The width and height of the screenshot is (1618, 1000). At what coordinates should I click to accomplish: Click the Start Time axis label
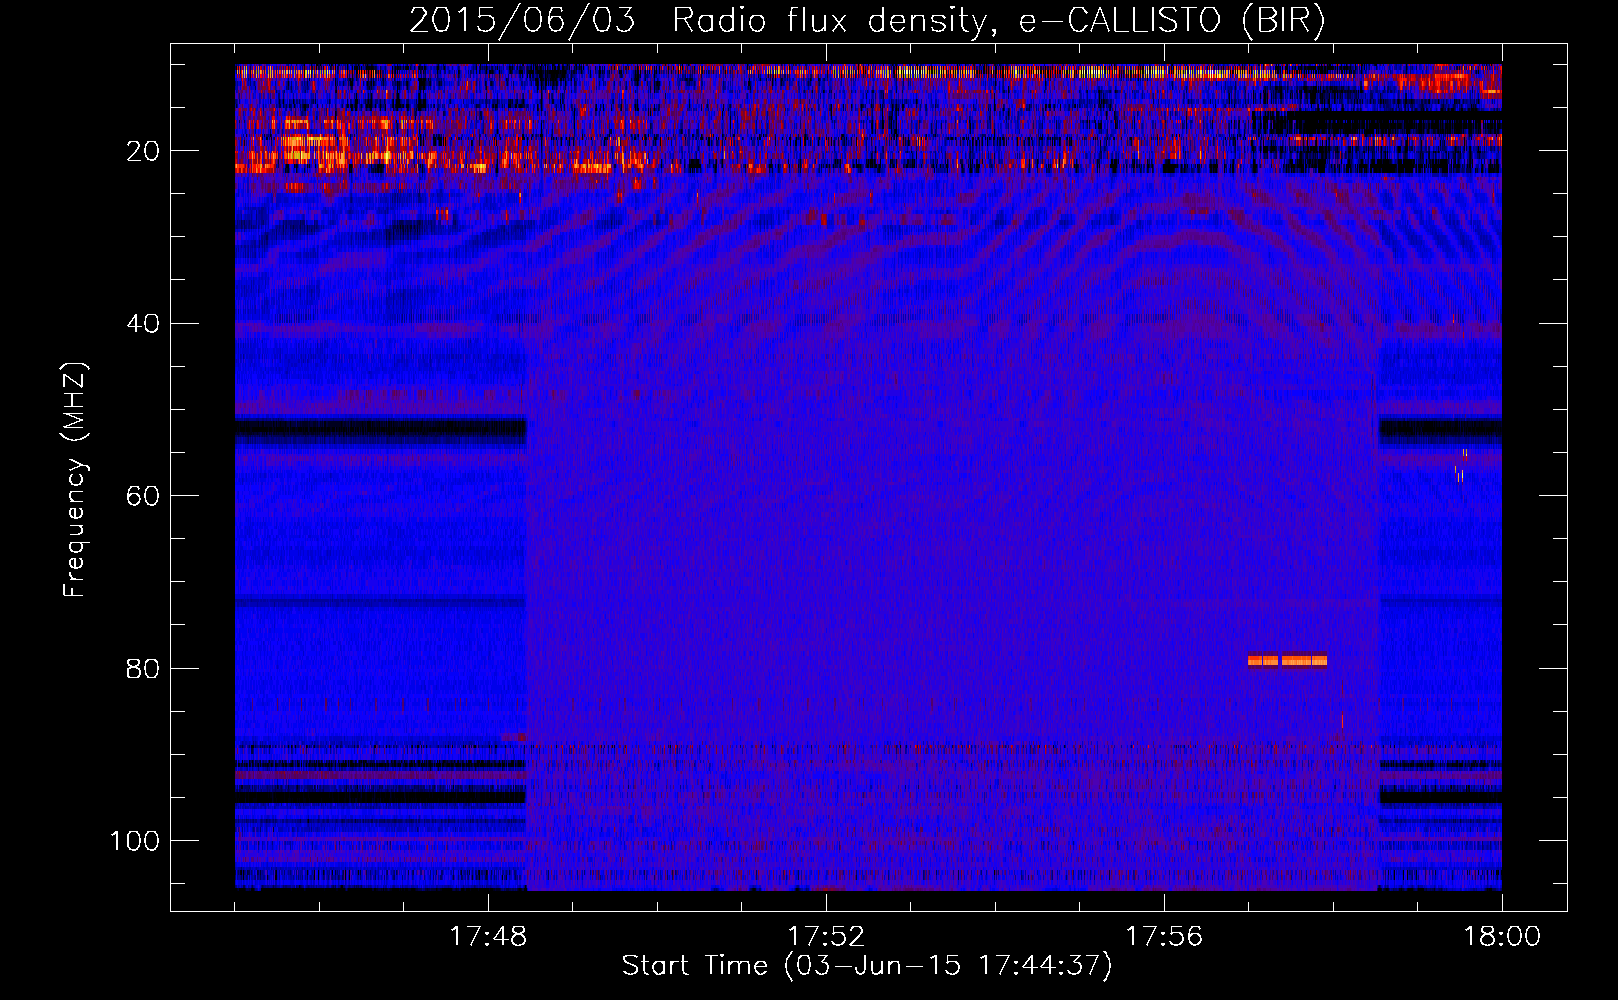tap(866, 966)
